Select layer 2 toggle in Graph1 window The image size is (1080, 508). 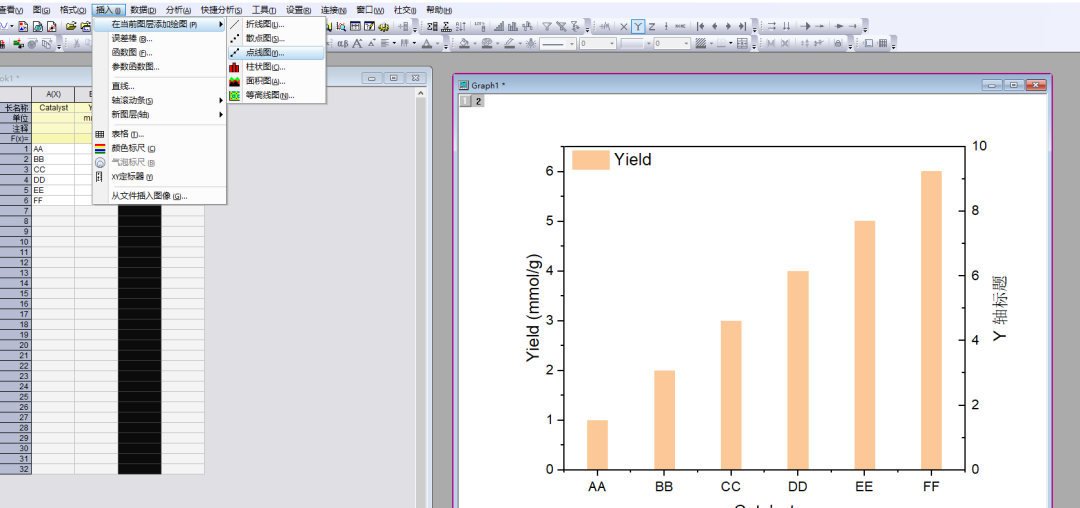point(478,101)
